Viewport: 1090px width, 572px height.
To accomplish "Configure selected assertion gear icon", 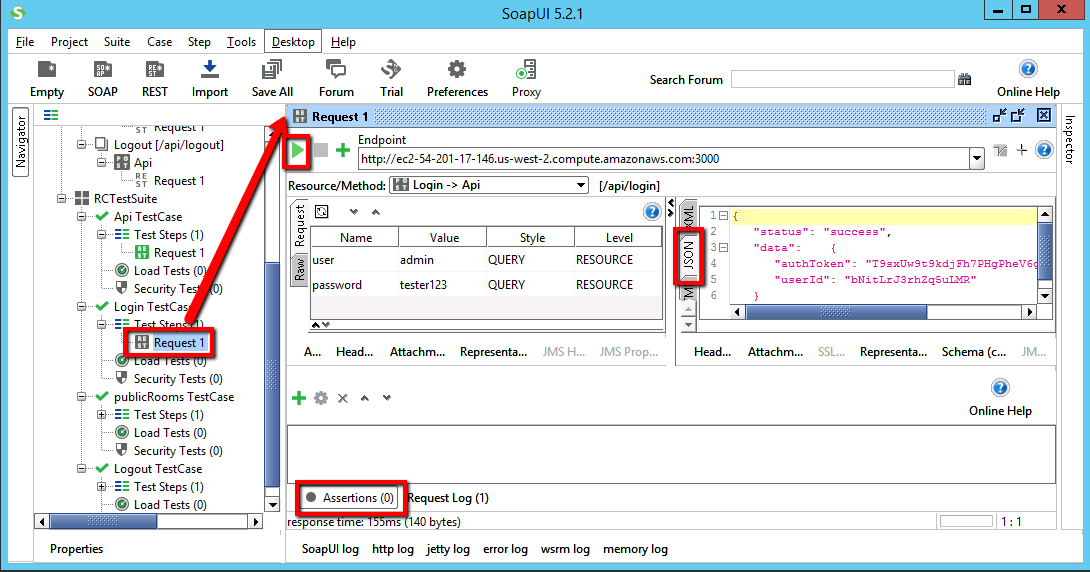I will [320, 398].
